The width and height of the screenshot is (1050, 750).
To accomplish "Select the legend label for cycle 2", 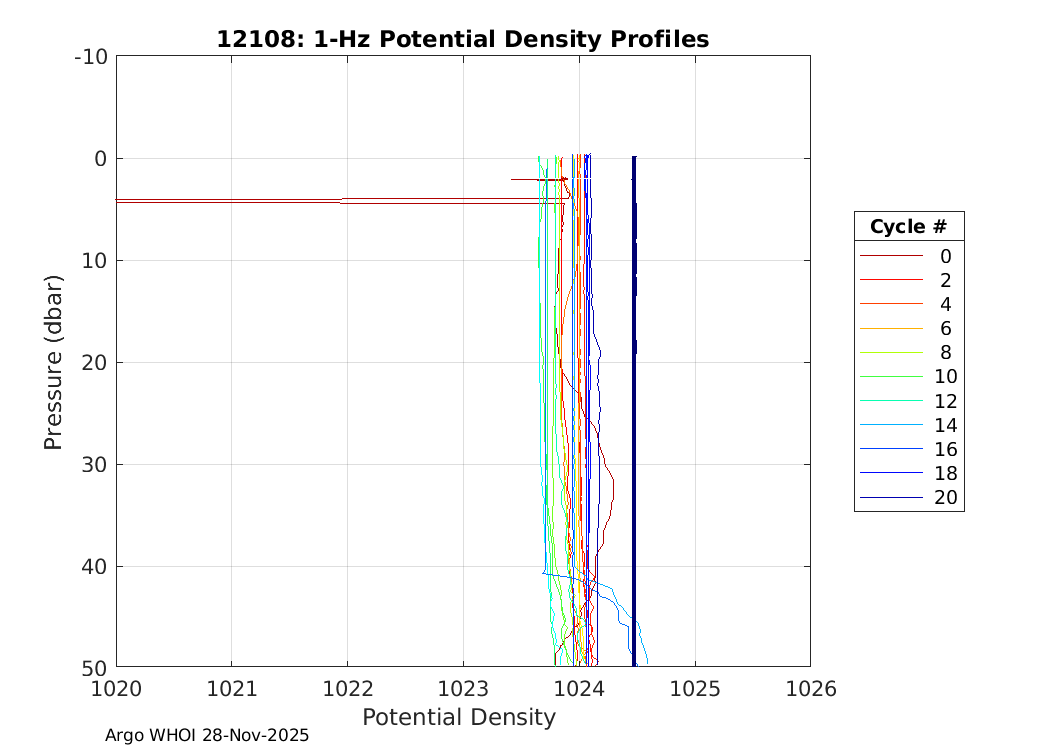I will pyautogui.click(x=945, y=280).
